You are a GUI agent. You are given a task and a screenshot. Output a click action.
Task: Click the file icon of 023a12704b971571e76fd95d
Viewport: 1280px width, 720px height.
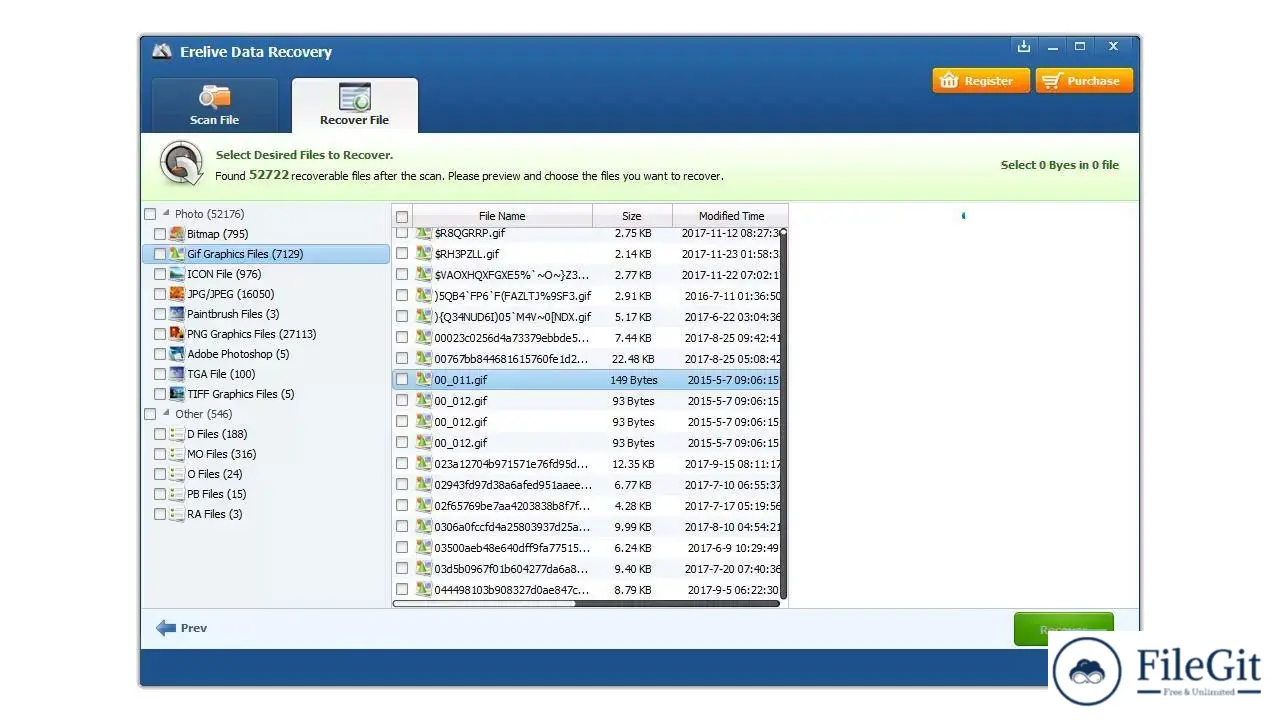click(x=424, y=464)
